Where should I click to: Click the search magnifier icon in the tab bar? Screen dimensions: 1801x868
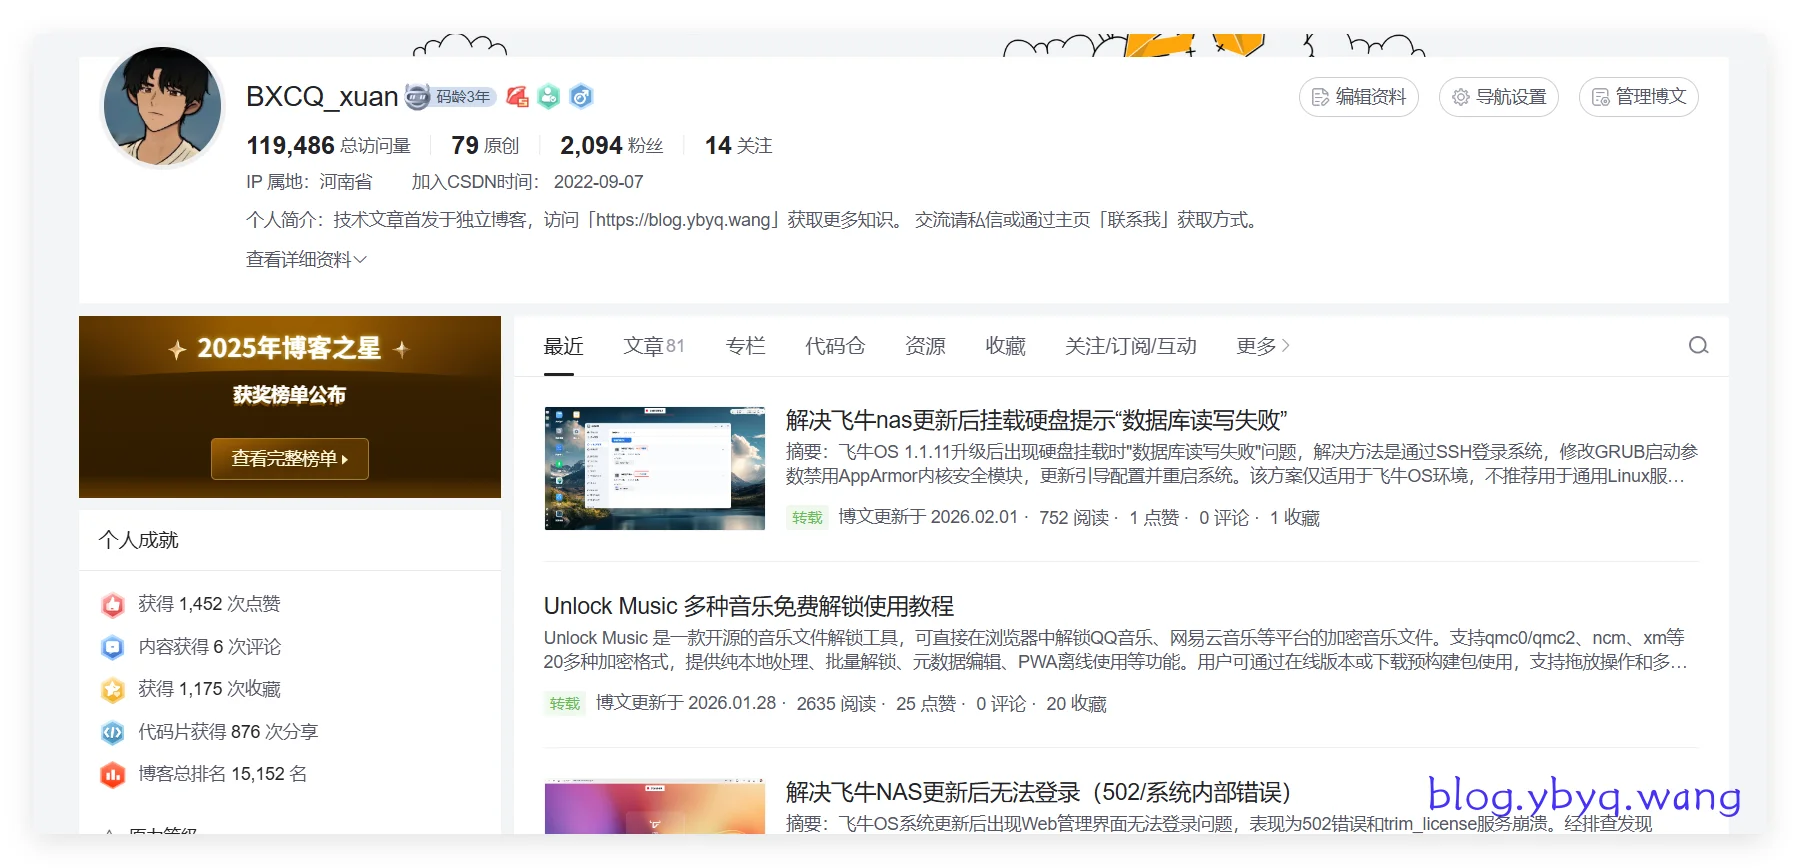[1698, 346]
